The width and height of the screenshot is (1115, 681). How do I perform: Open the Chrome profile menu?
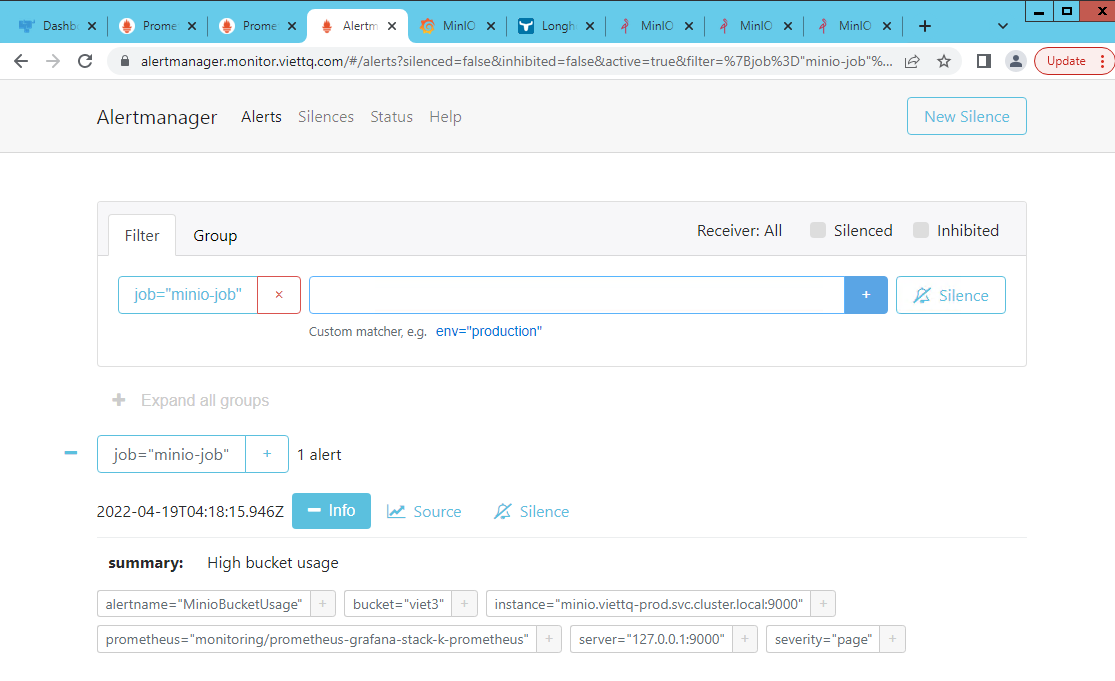1015,61
